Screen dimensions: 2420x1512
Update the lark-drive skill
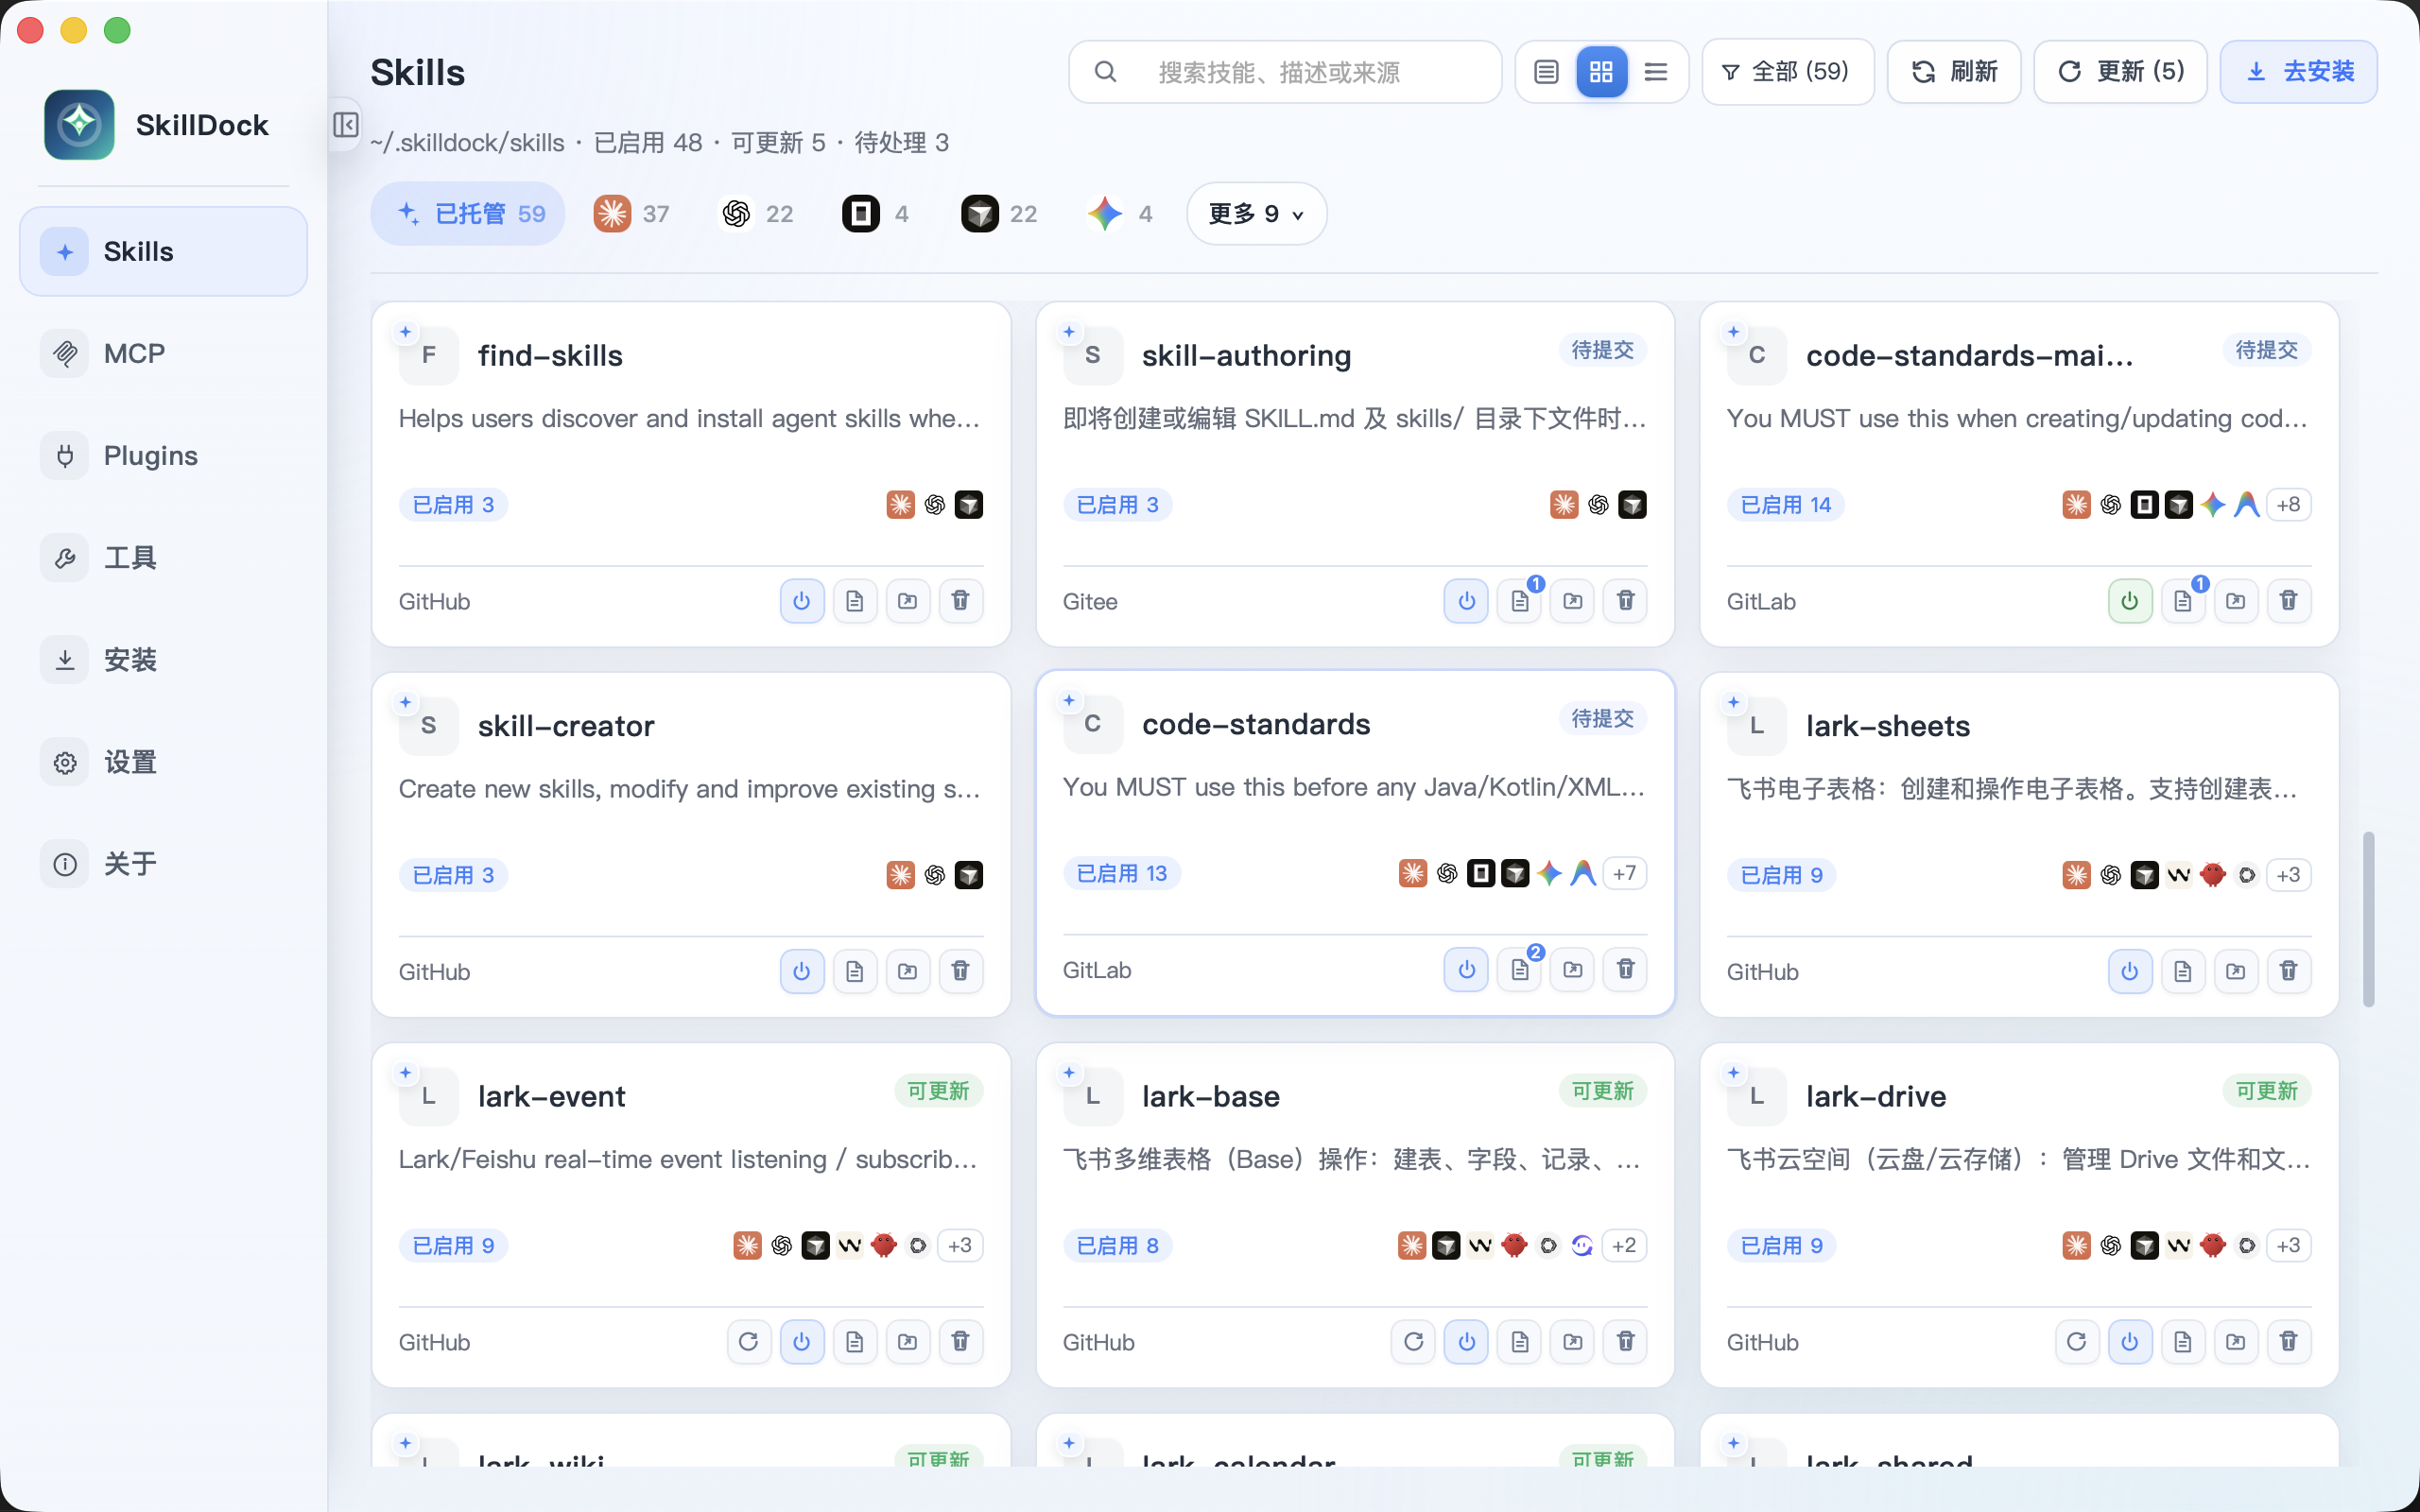[x=2077, y=1341]
